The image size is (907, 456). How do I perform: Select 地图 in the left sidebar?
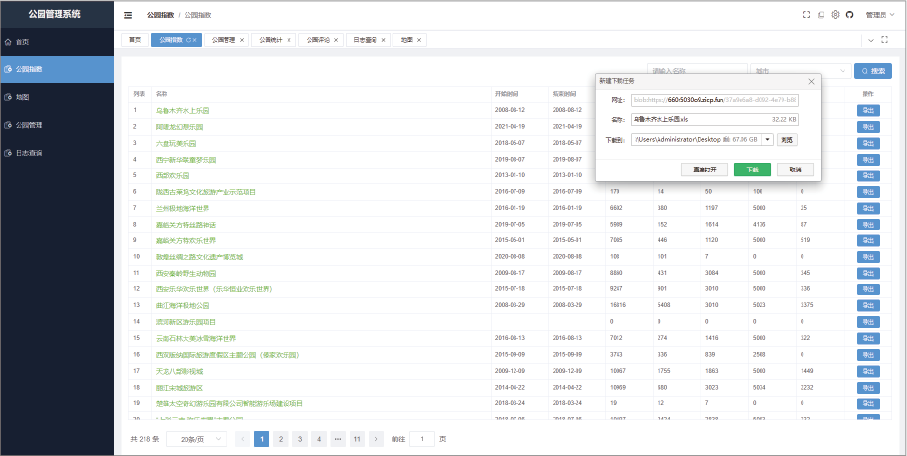click(x=23, y=97)
